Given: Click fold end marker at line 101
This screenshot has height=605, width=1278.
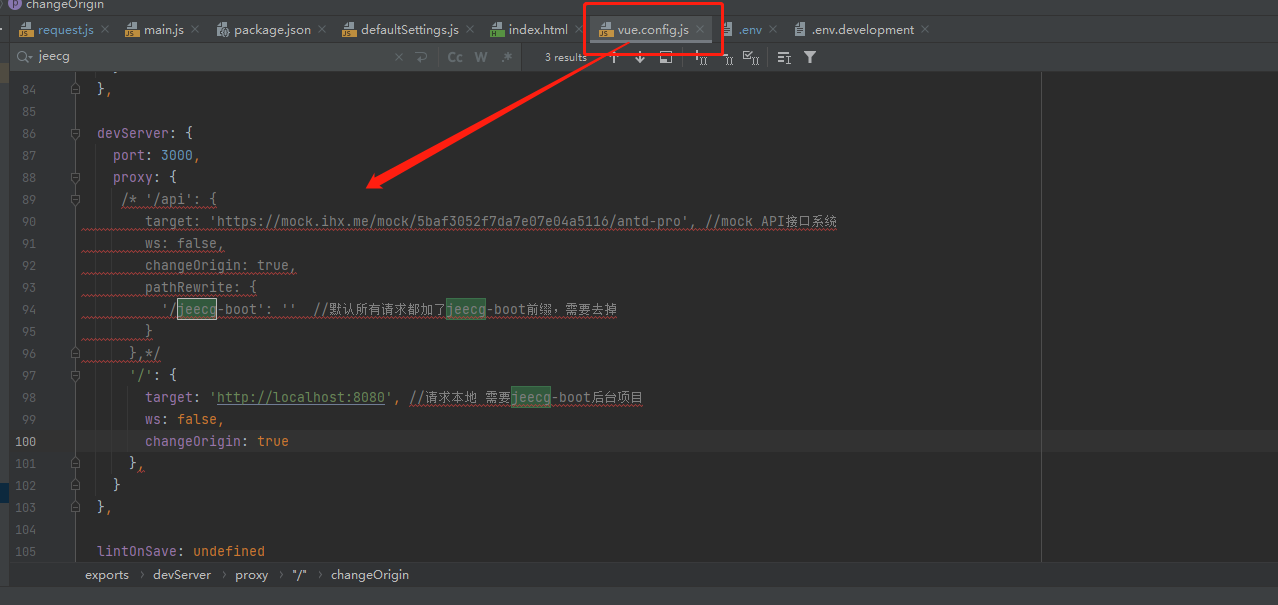Looking at the screenshot, I should [x=75, y=463].
